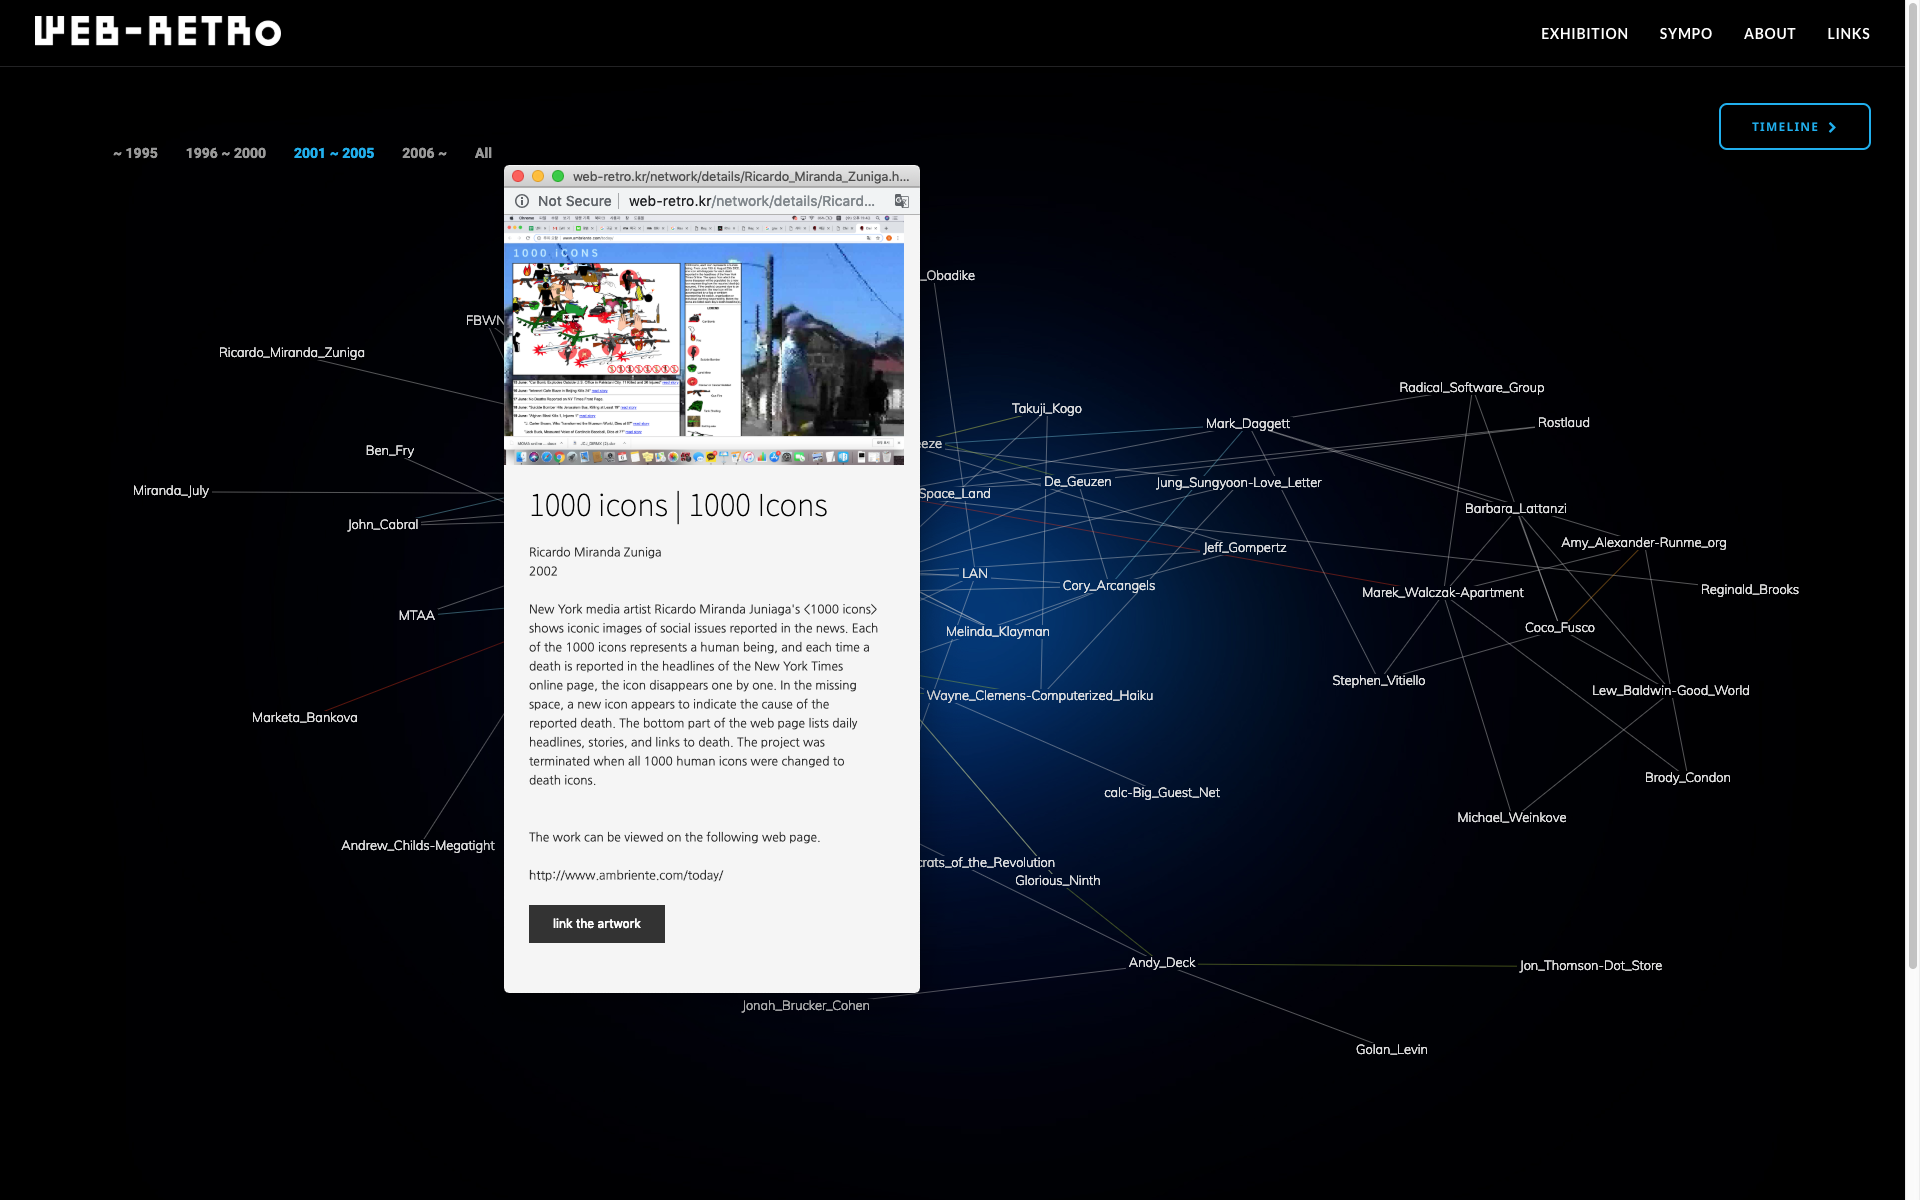The height and width of the screenshot is (1200, 1920).
Task: Close the popup with the red button
Action: click(518, 176)
